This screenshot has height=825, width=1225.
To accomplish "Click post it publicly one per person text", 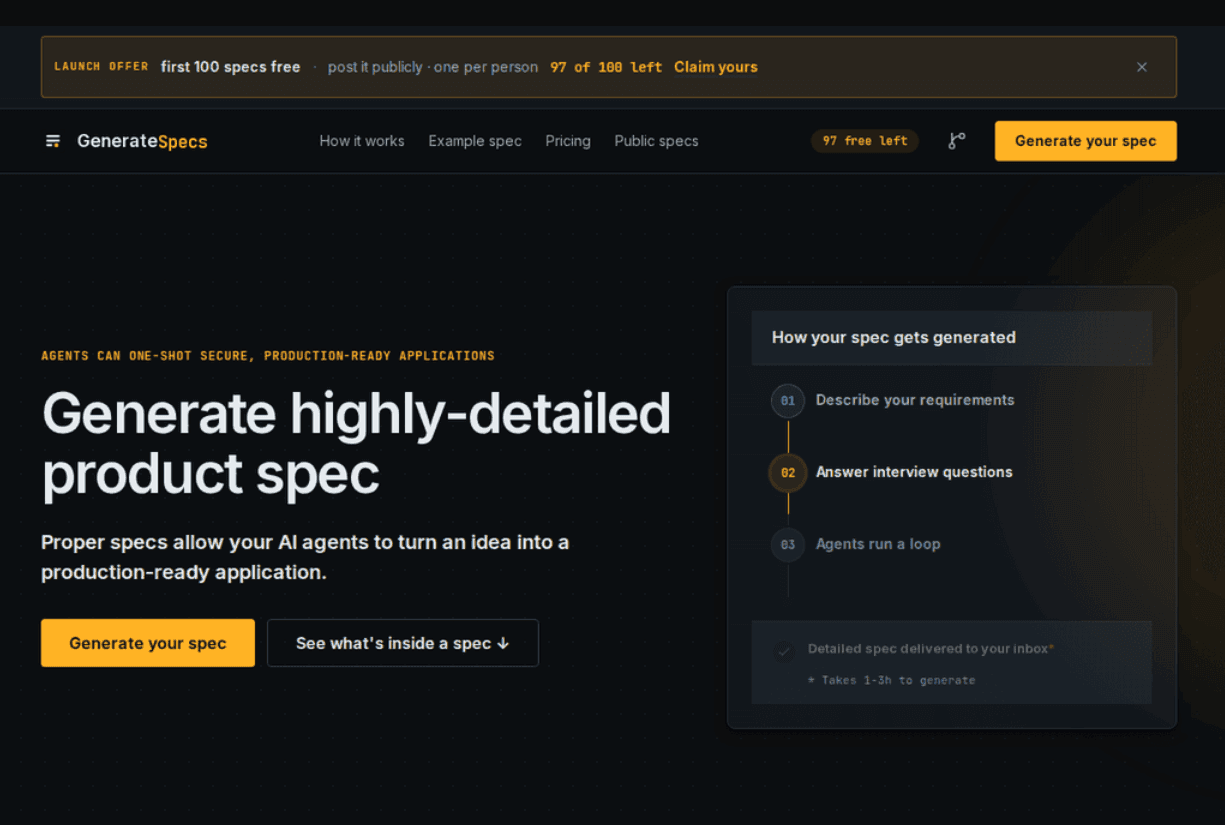I will (433, 67).
